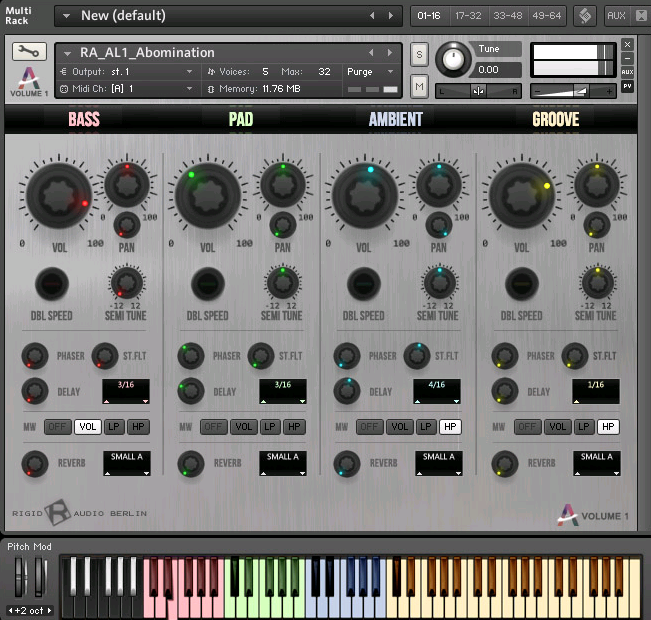
Task: Open BASS delay time 3/16 selector
Action: coord(126,391)
